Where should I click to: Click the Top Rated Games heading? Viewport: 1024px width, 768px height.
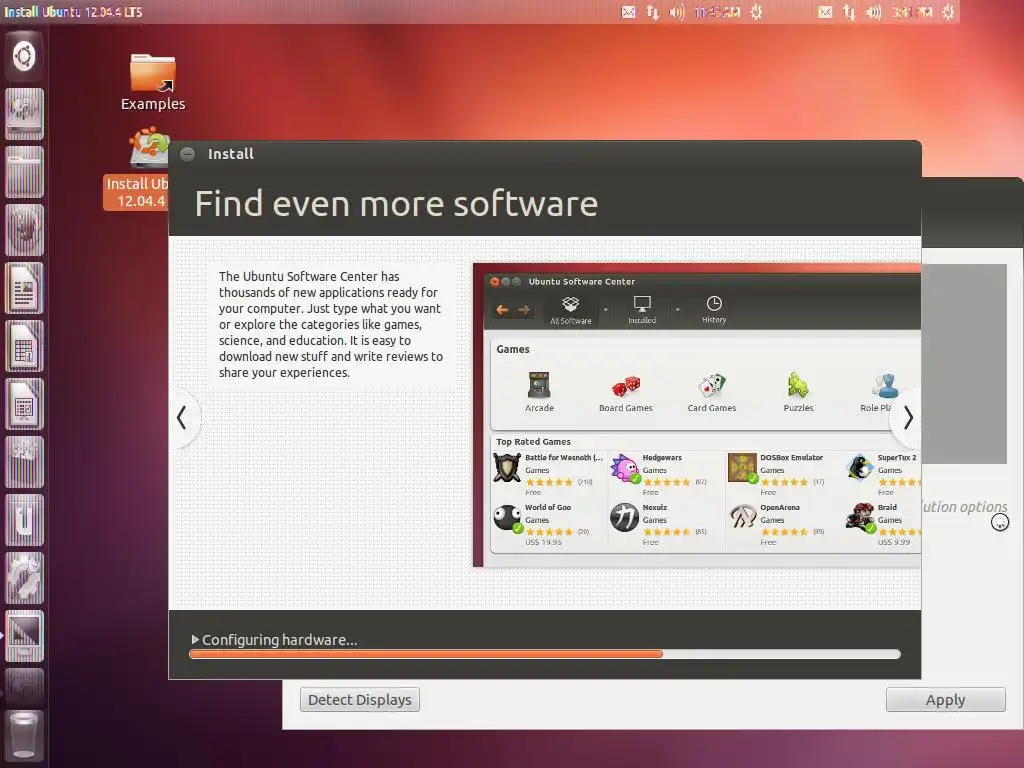tap(533, 442)
